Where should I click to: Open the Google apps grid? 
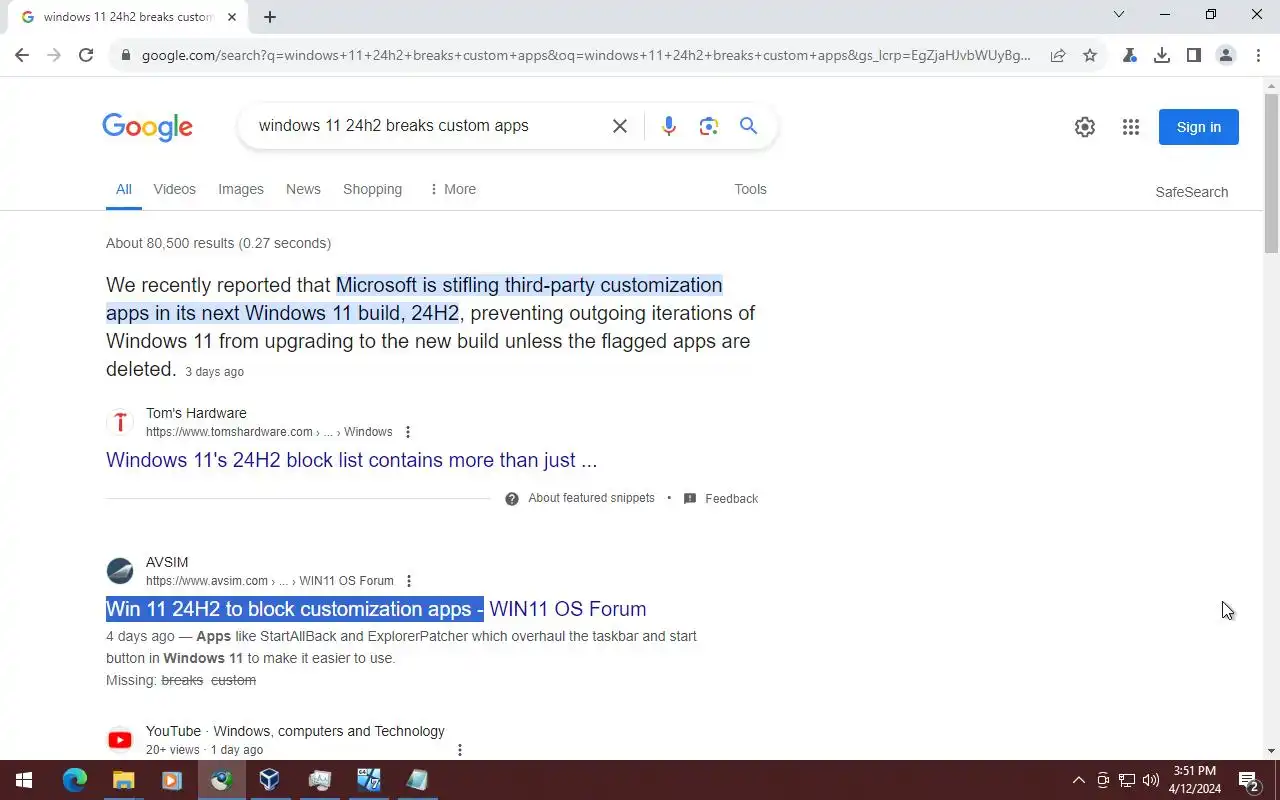pyautogui.click(x=1131, y=127)
